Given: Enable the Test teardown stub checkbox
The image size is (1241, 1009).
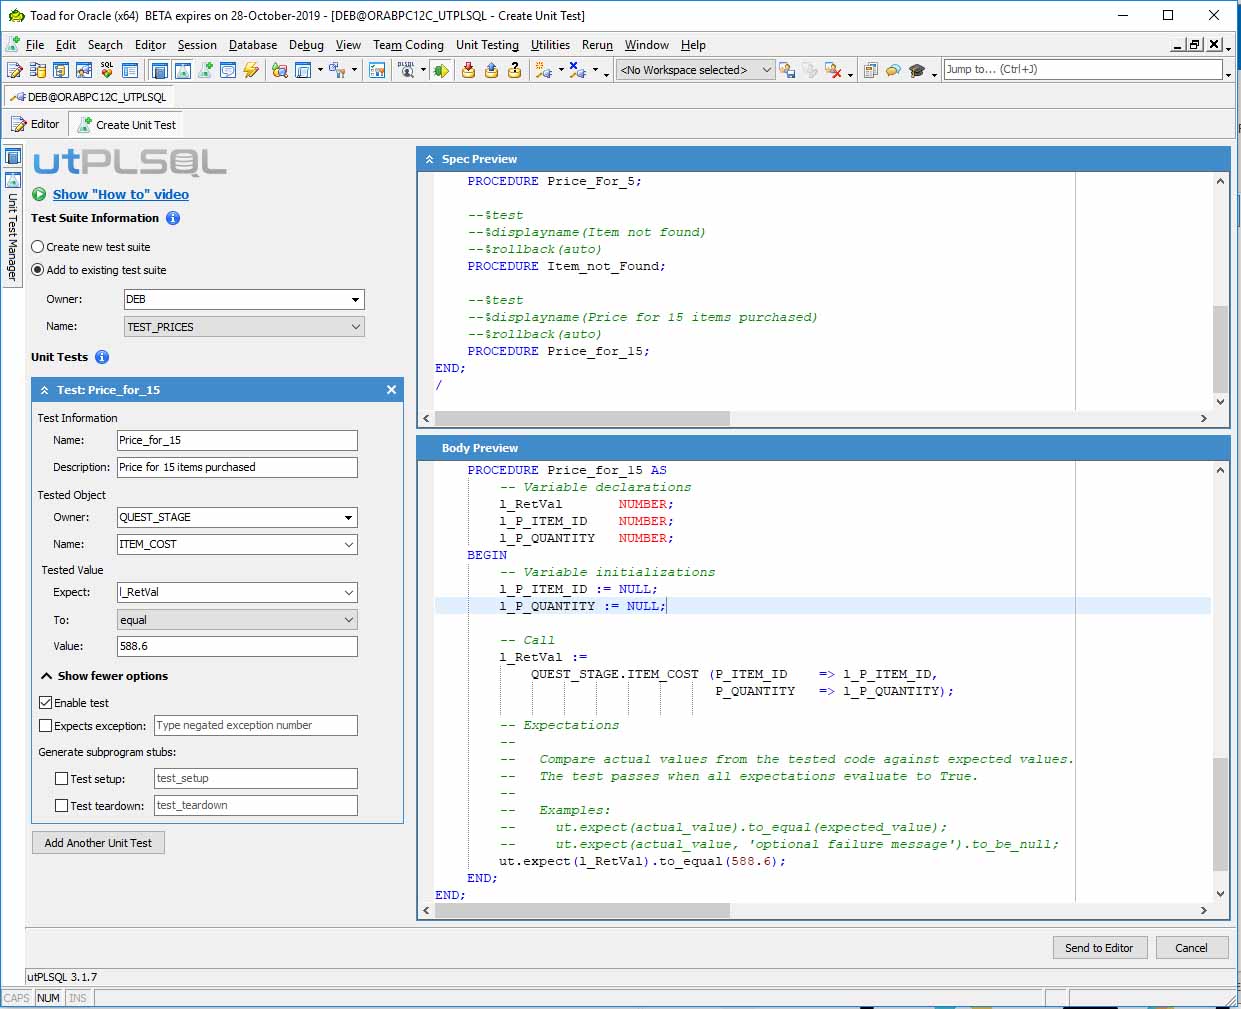Looking at the screenshot, I should (62, 806).
